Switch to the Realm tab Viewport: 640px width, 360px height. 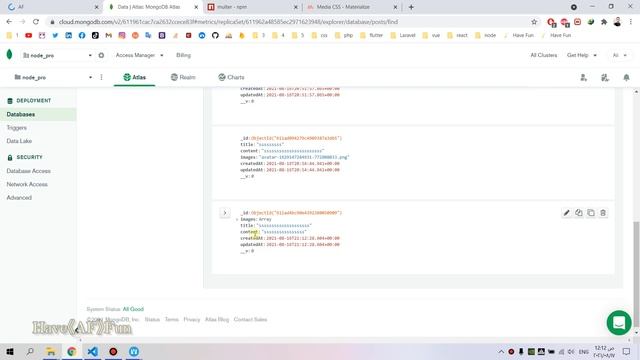(x=183, y=77)
